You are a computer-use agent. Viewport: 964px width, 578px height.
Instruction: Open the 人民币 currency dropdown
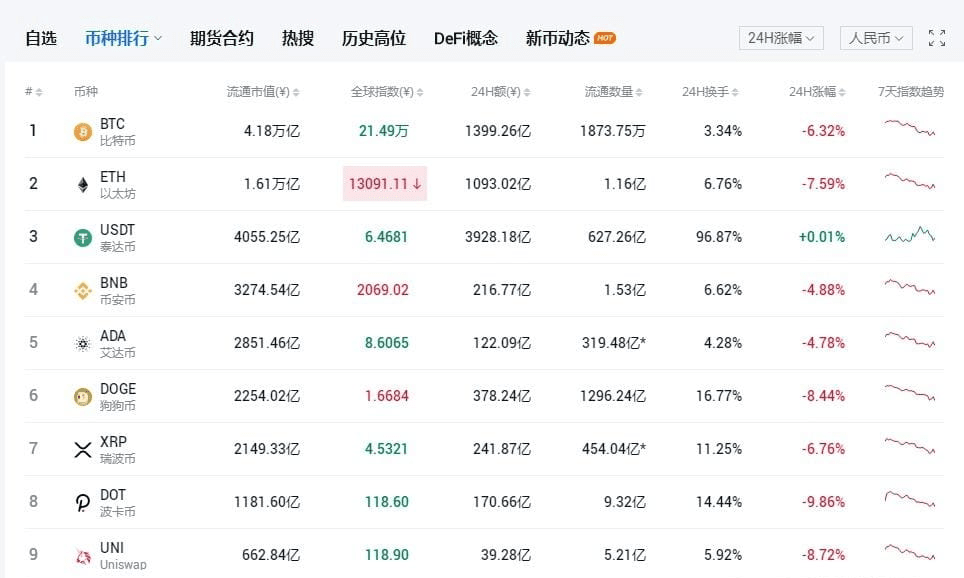(x=876, y=38)
